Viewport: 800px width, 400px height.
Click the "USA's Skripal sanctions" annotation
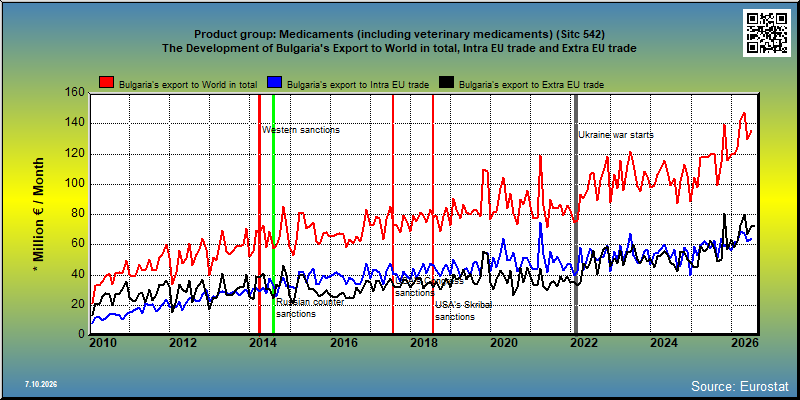click(463, 311)
